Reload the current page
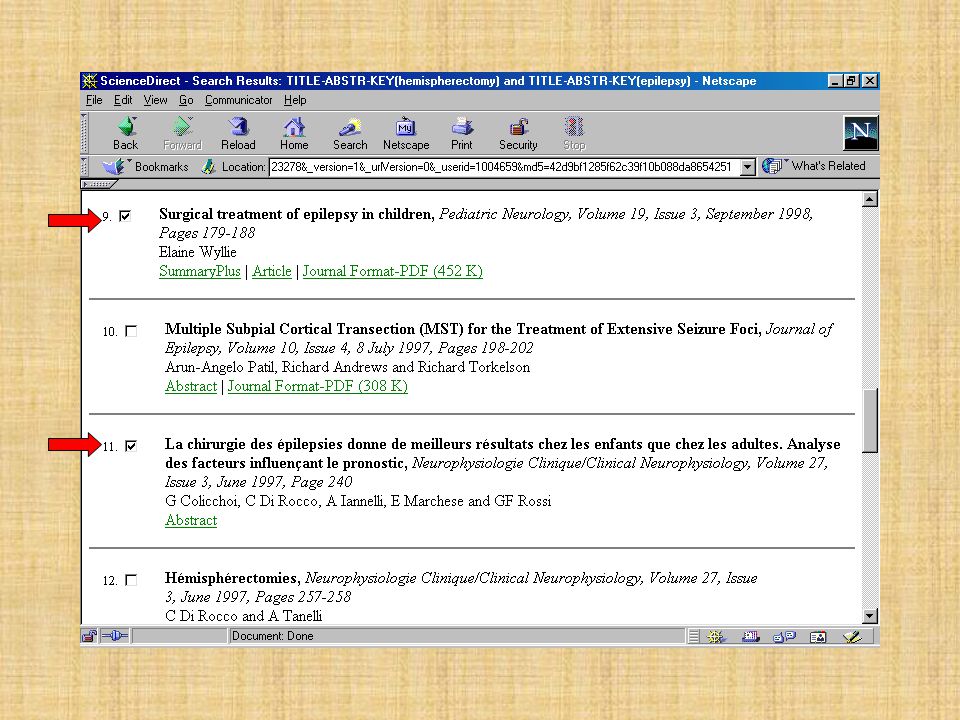Viewport: 960px width, 720px height. pos(238,133)
